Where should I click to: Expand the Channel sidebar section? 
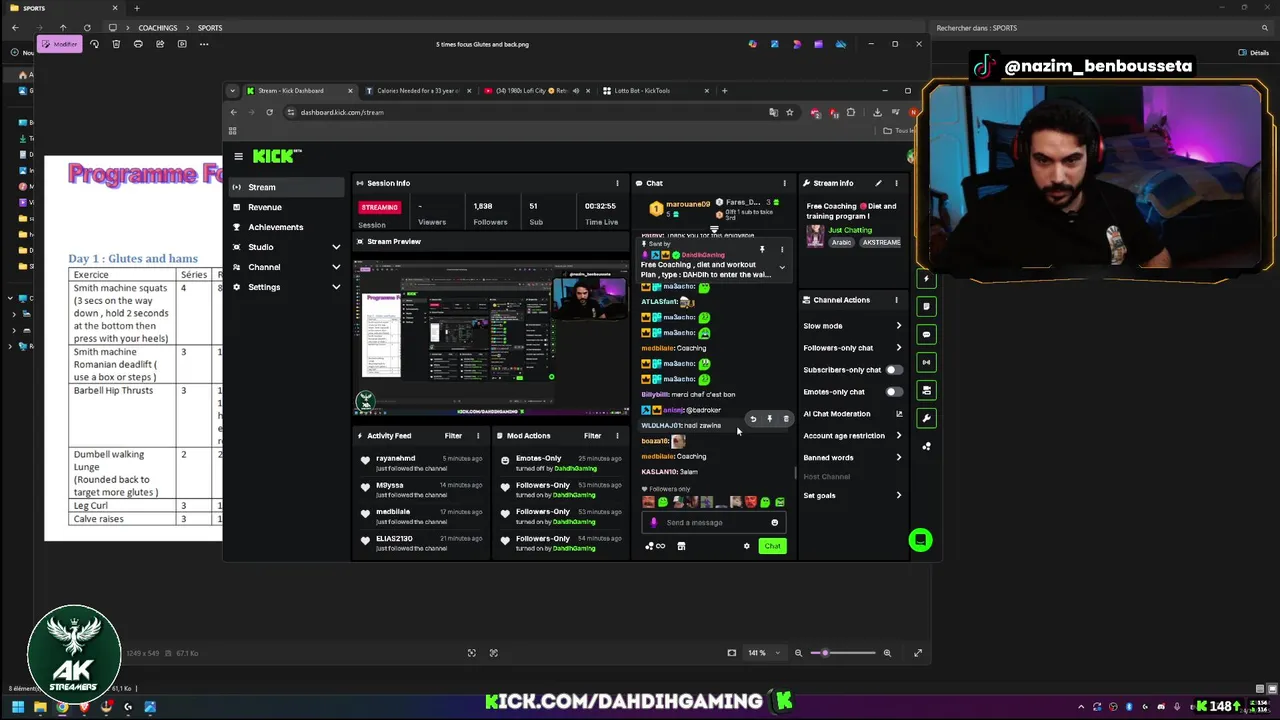pyautogui.click(x=336, y=267)
